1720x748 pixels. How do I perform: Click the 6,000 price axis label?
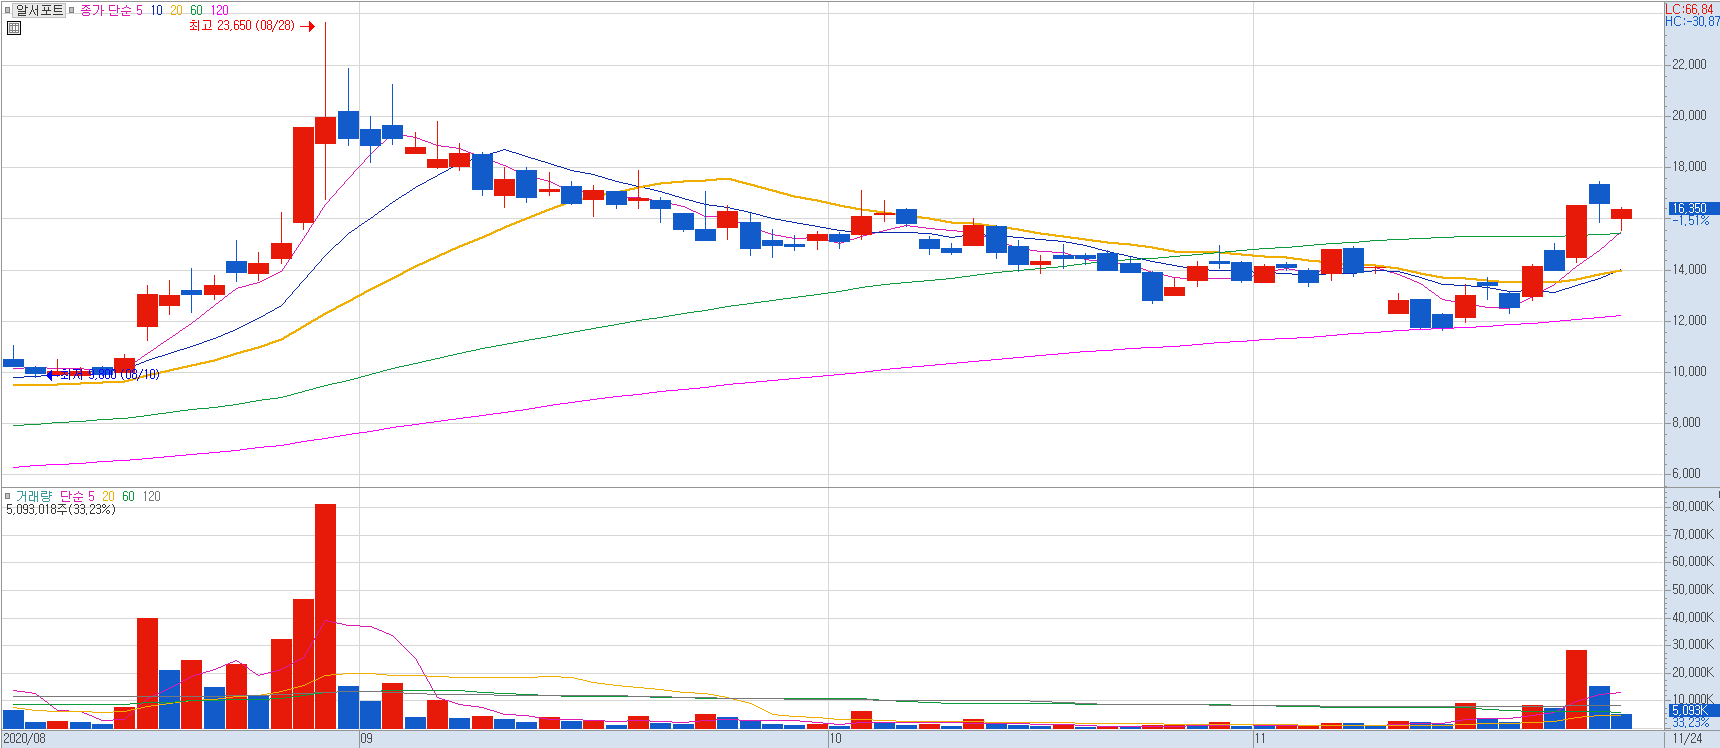point(1686,473)
